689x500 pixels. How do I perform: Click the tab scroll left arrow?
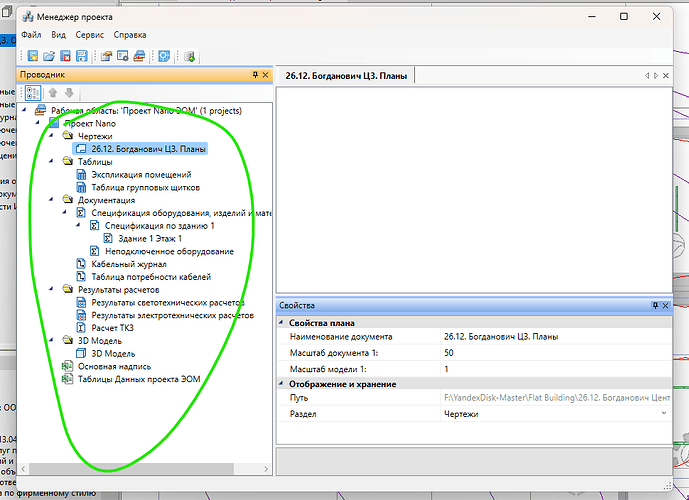tap(647, 76)
